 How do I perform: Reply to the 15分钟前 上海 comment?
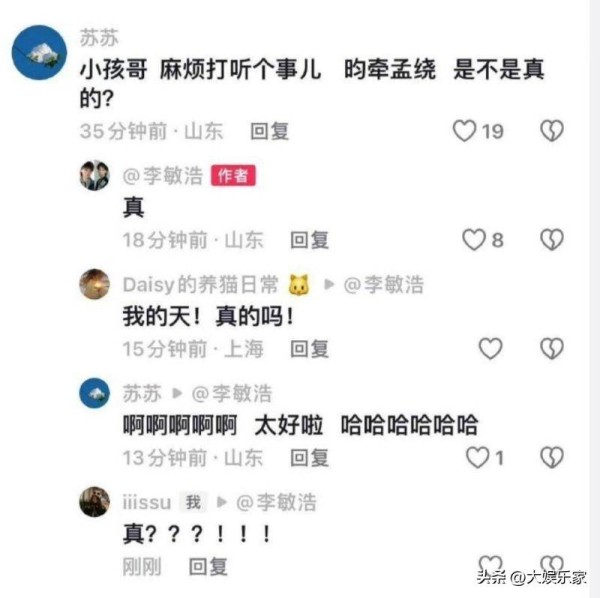tap(309, 349)
